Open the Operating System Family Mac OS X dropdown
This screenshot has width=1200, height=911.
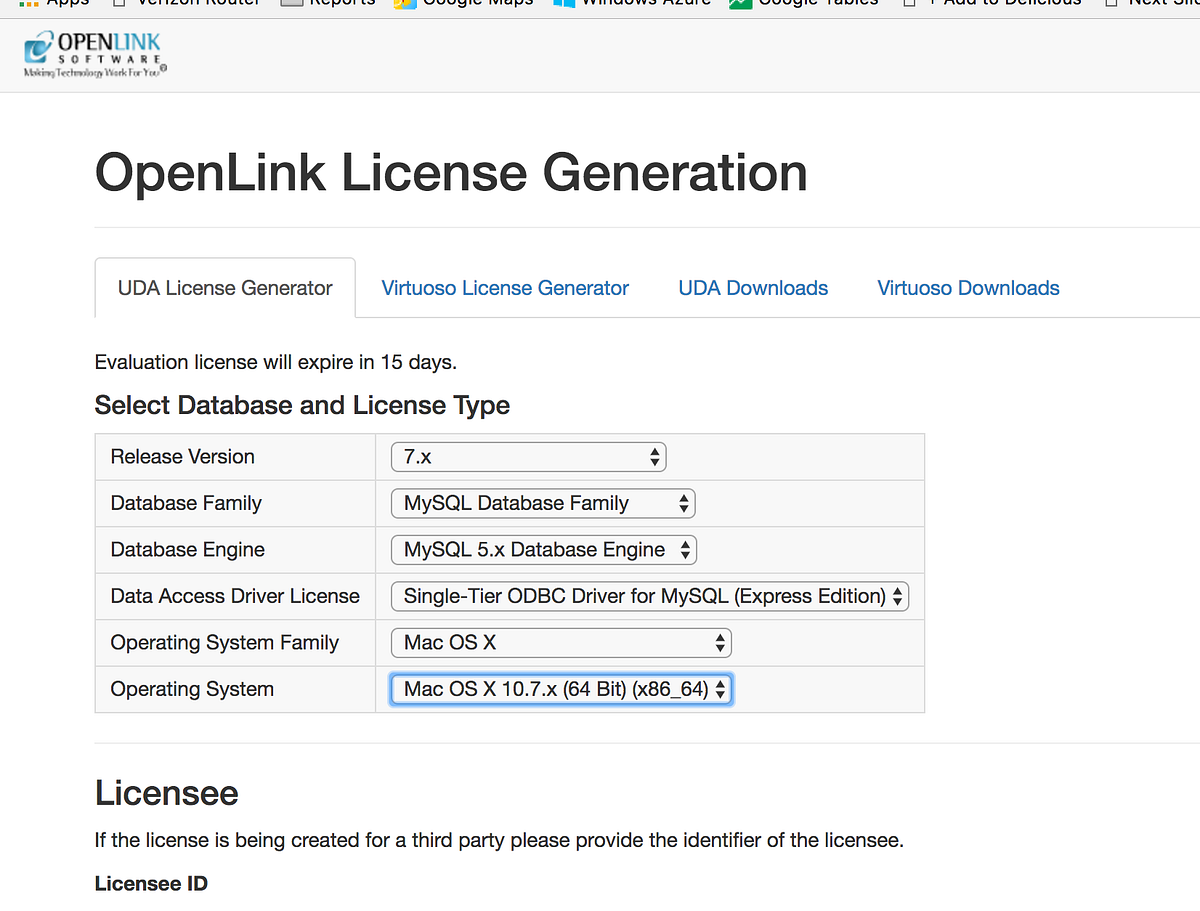click(561, 643)
